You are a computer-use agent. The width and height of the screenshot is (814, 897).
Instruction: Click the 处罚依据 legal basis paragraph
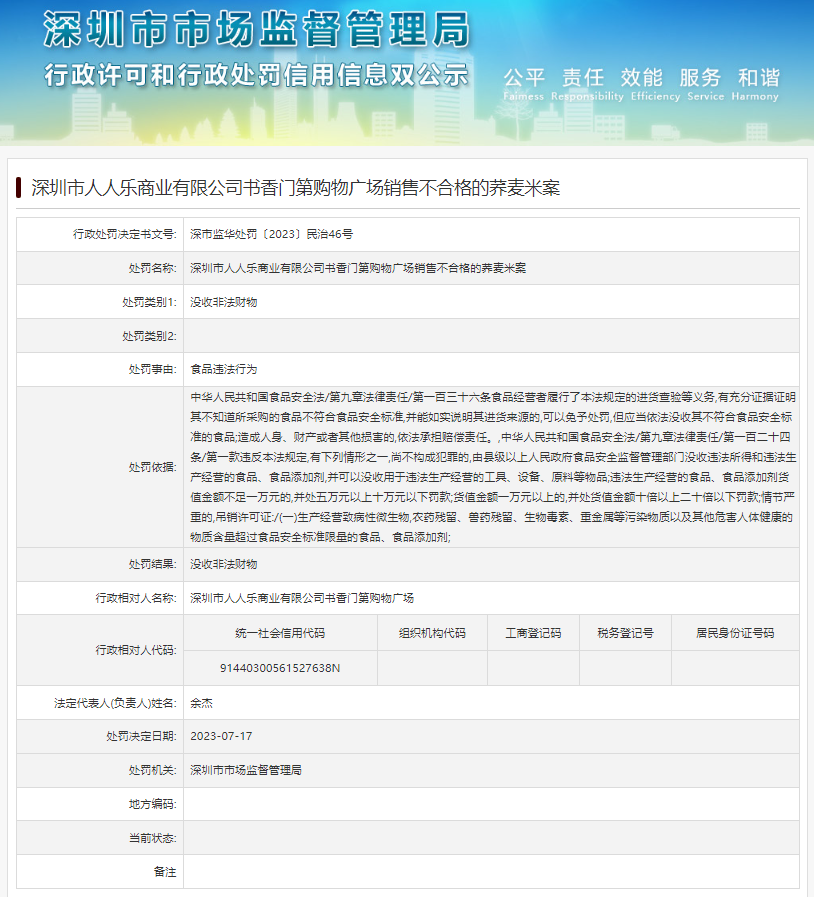pyautogui.click(x=493, y=467)
